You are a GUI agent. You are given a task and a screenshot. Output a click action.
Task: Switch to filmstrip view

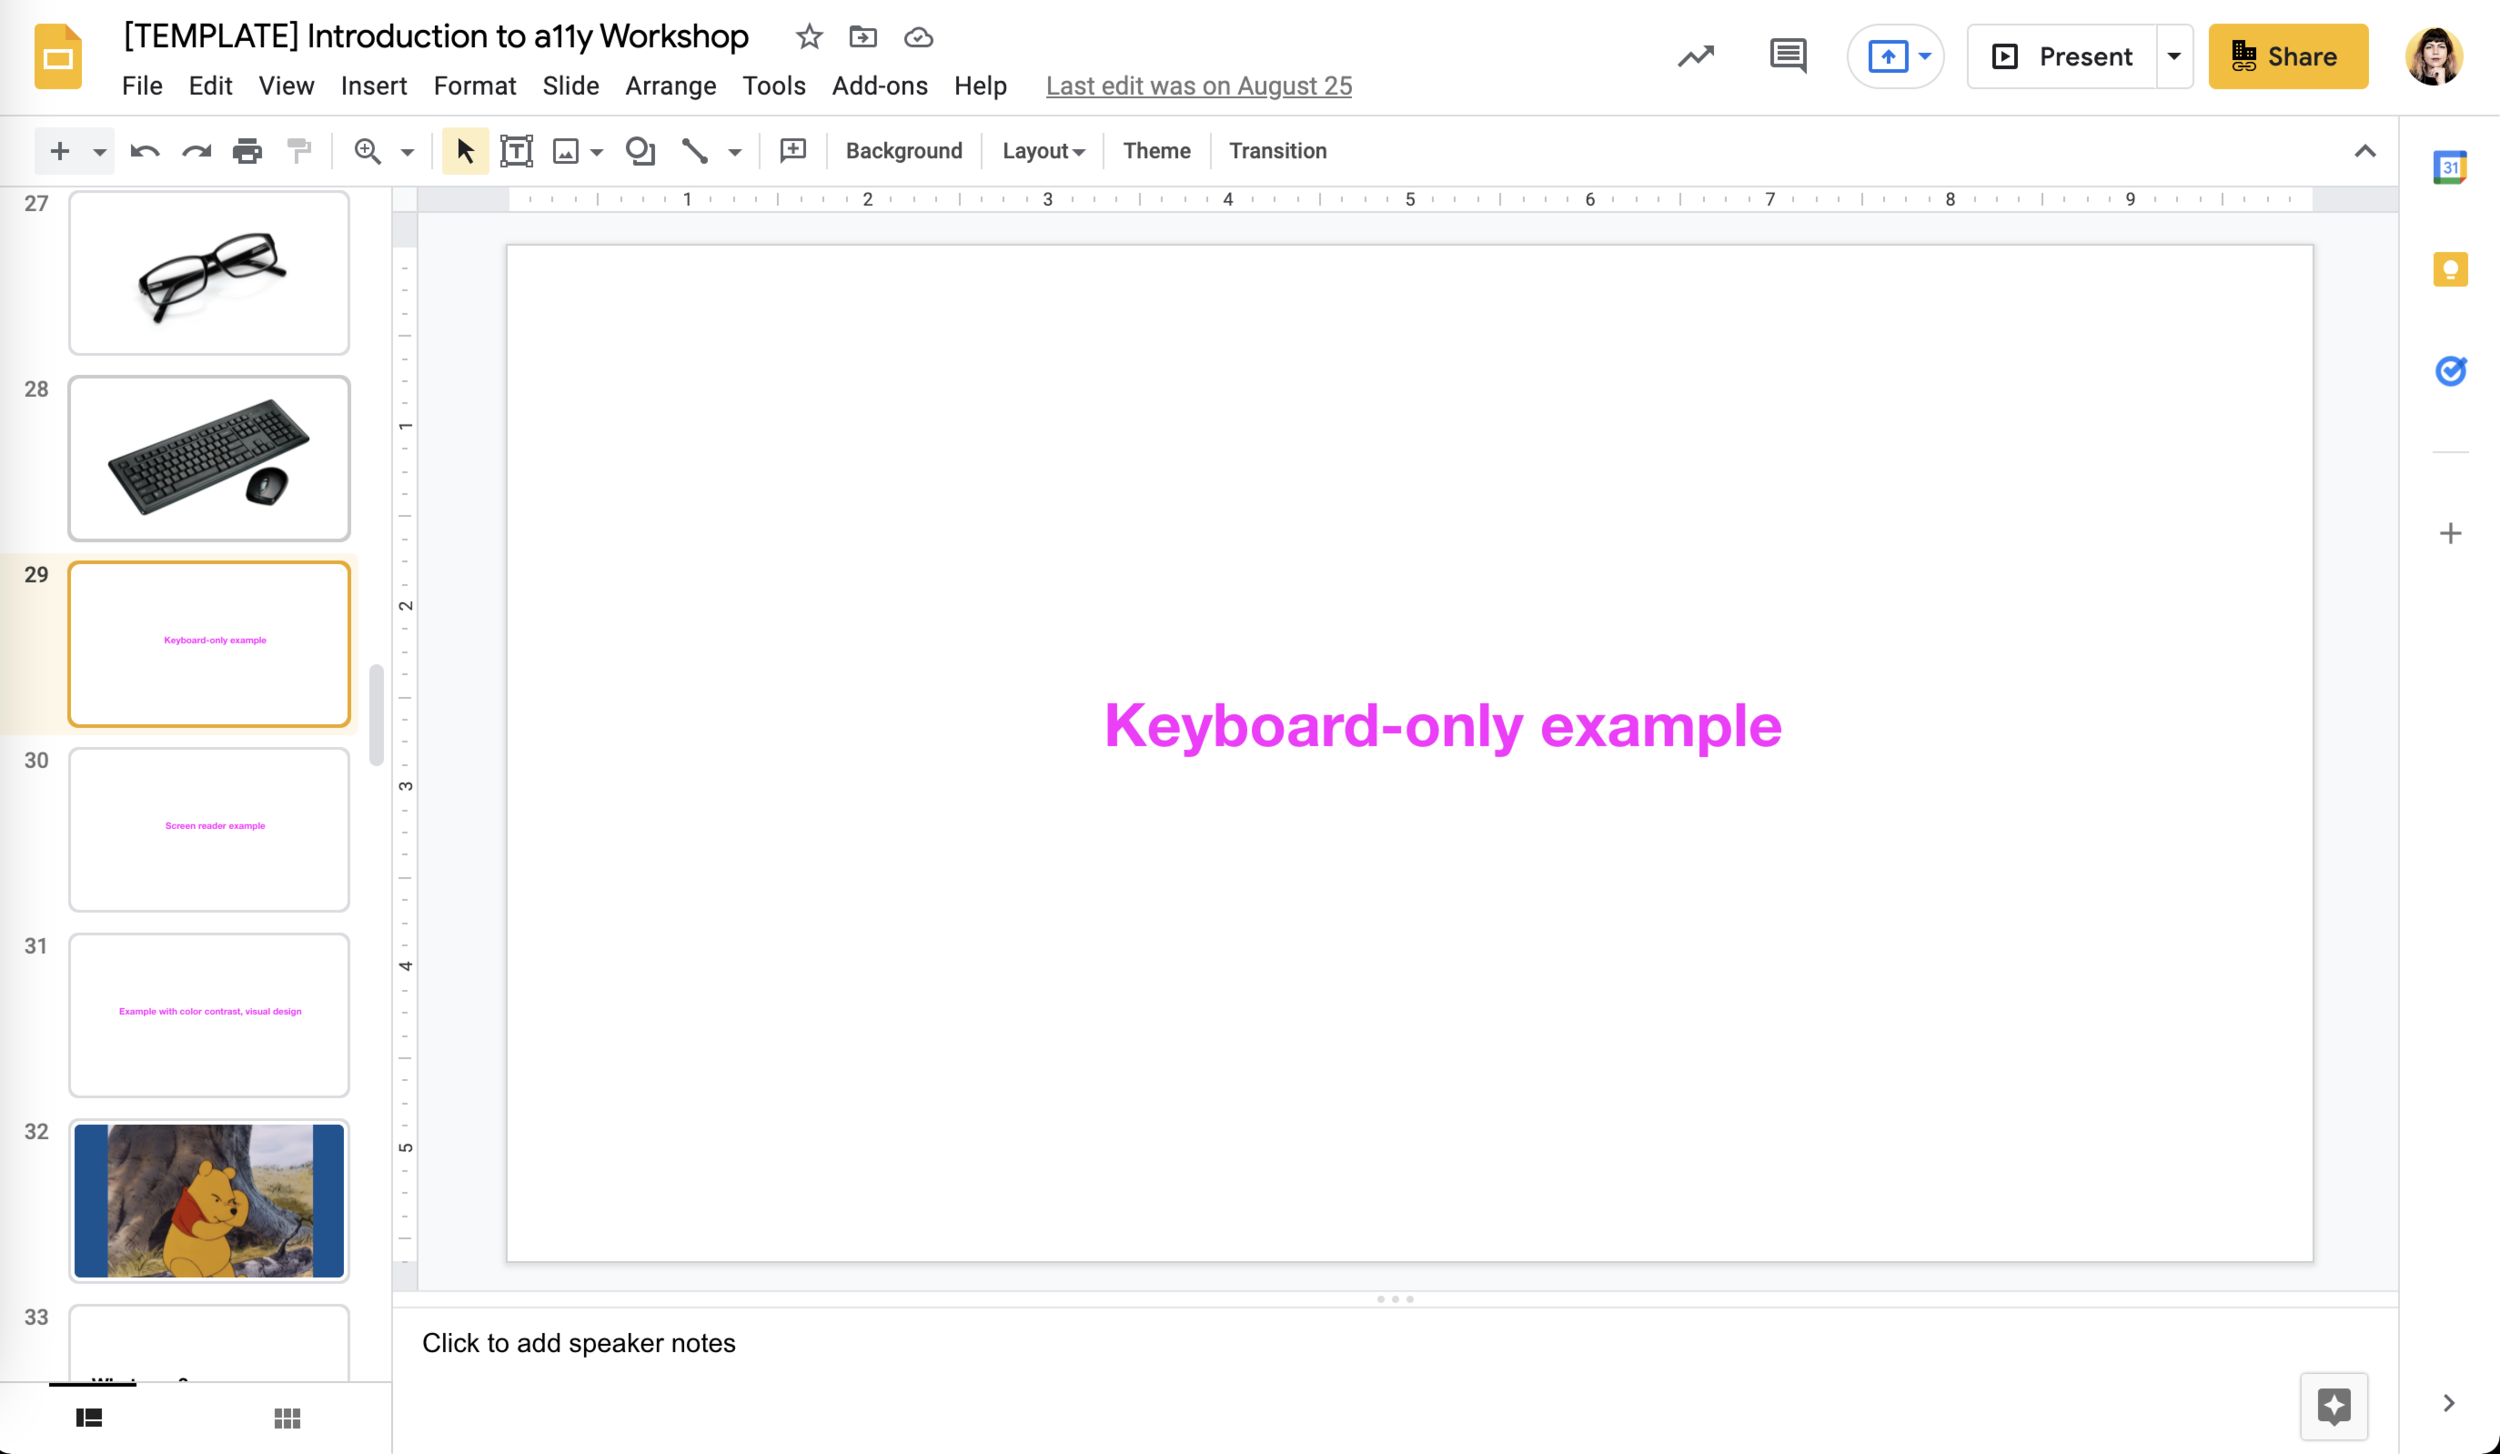click(89, 1418)
